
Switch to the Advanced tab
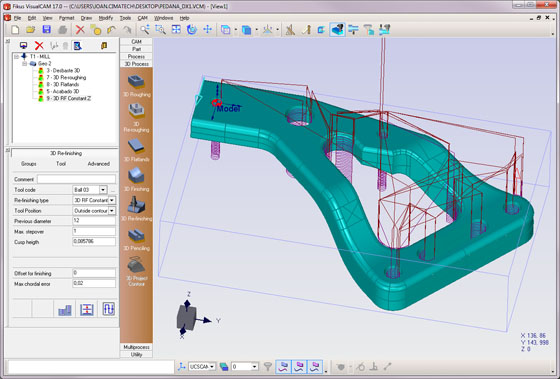click(x=99, y=164)
